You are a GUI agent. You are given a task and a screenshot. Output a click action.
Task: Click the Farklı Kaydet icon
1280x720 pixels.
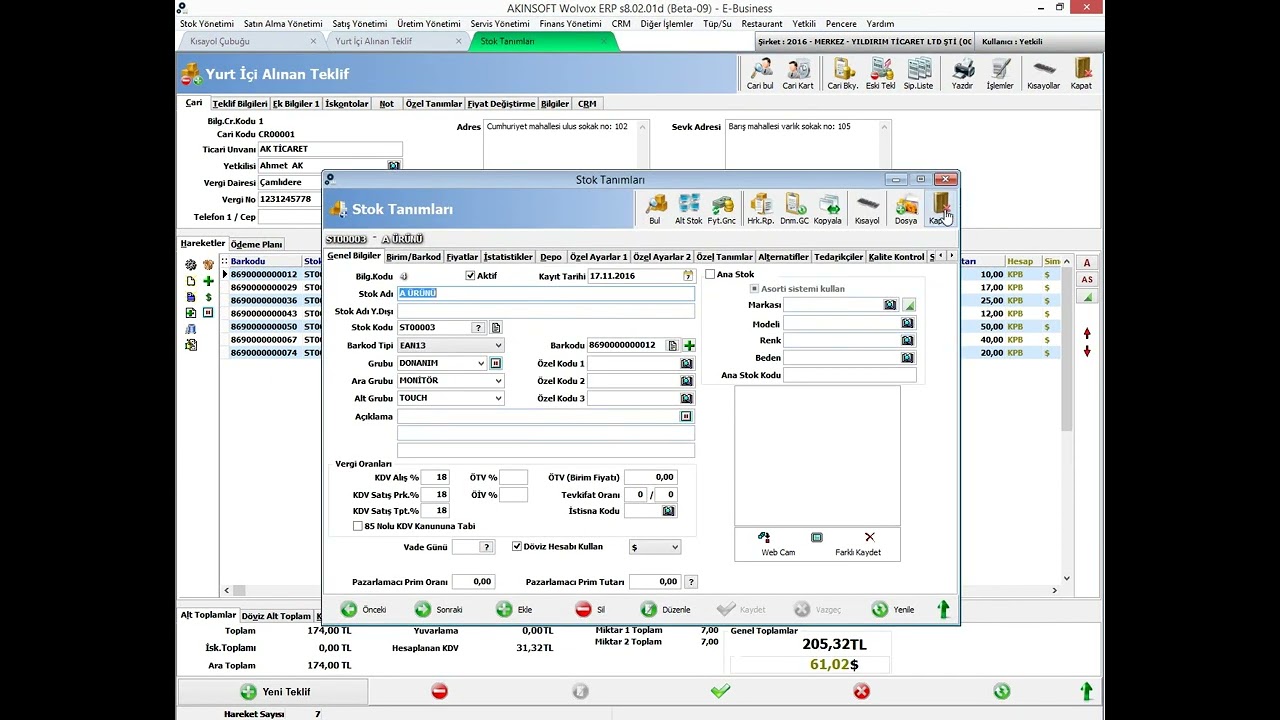[858, 544]
